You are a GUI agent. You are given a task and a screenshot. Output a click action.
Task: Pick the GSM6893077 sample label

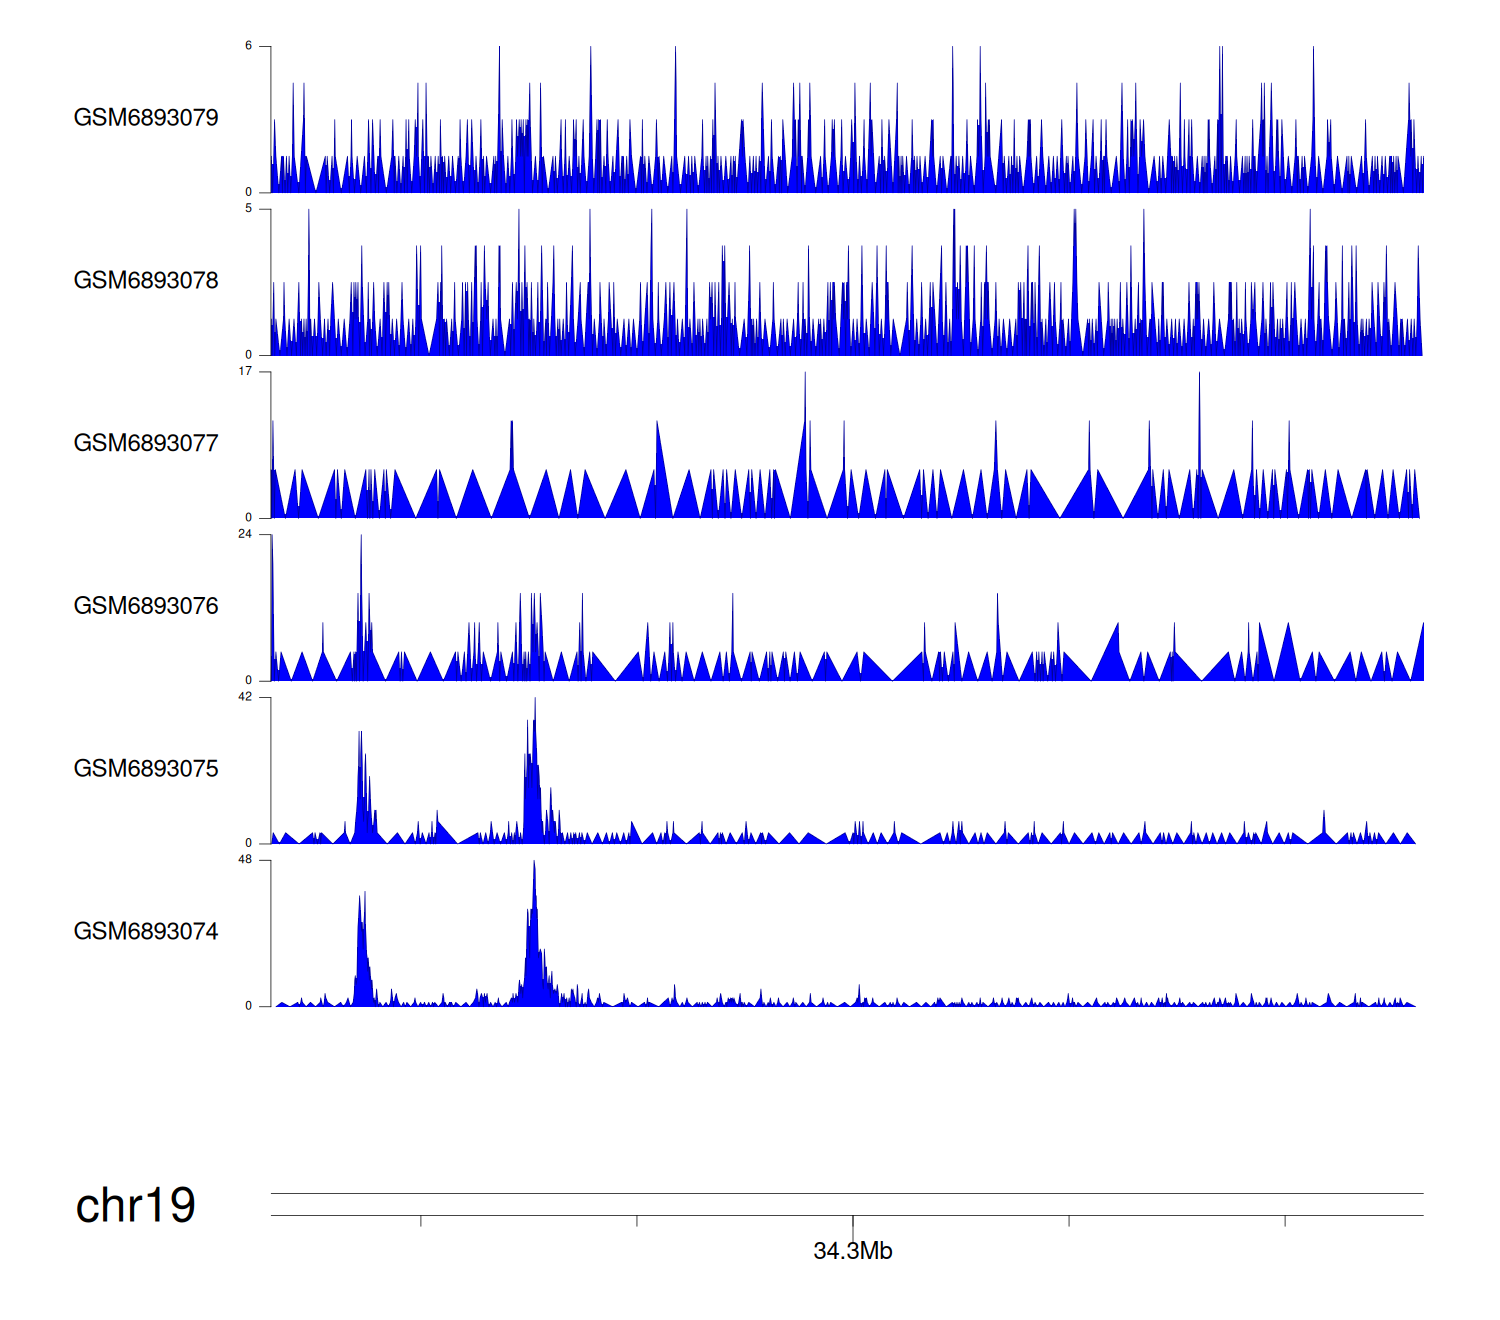point(146,444)
